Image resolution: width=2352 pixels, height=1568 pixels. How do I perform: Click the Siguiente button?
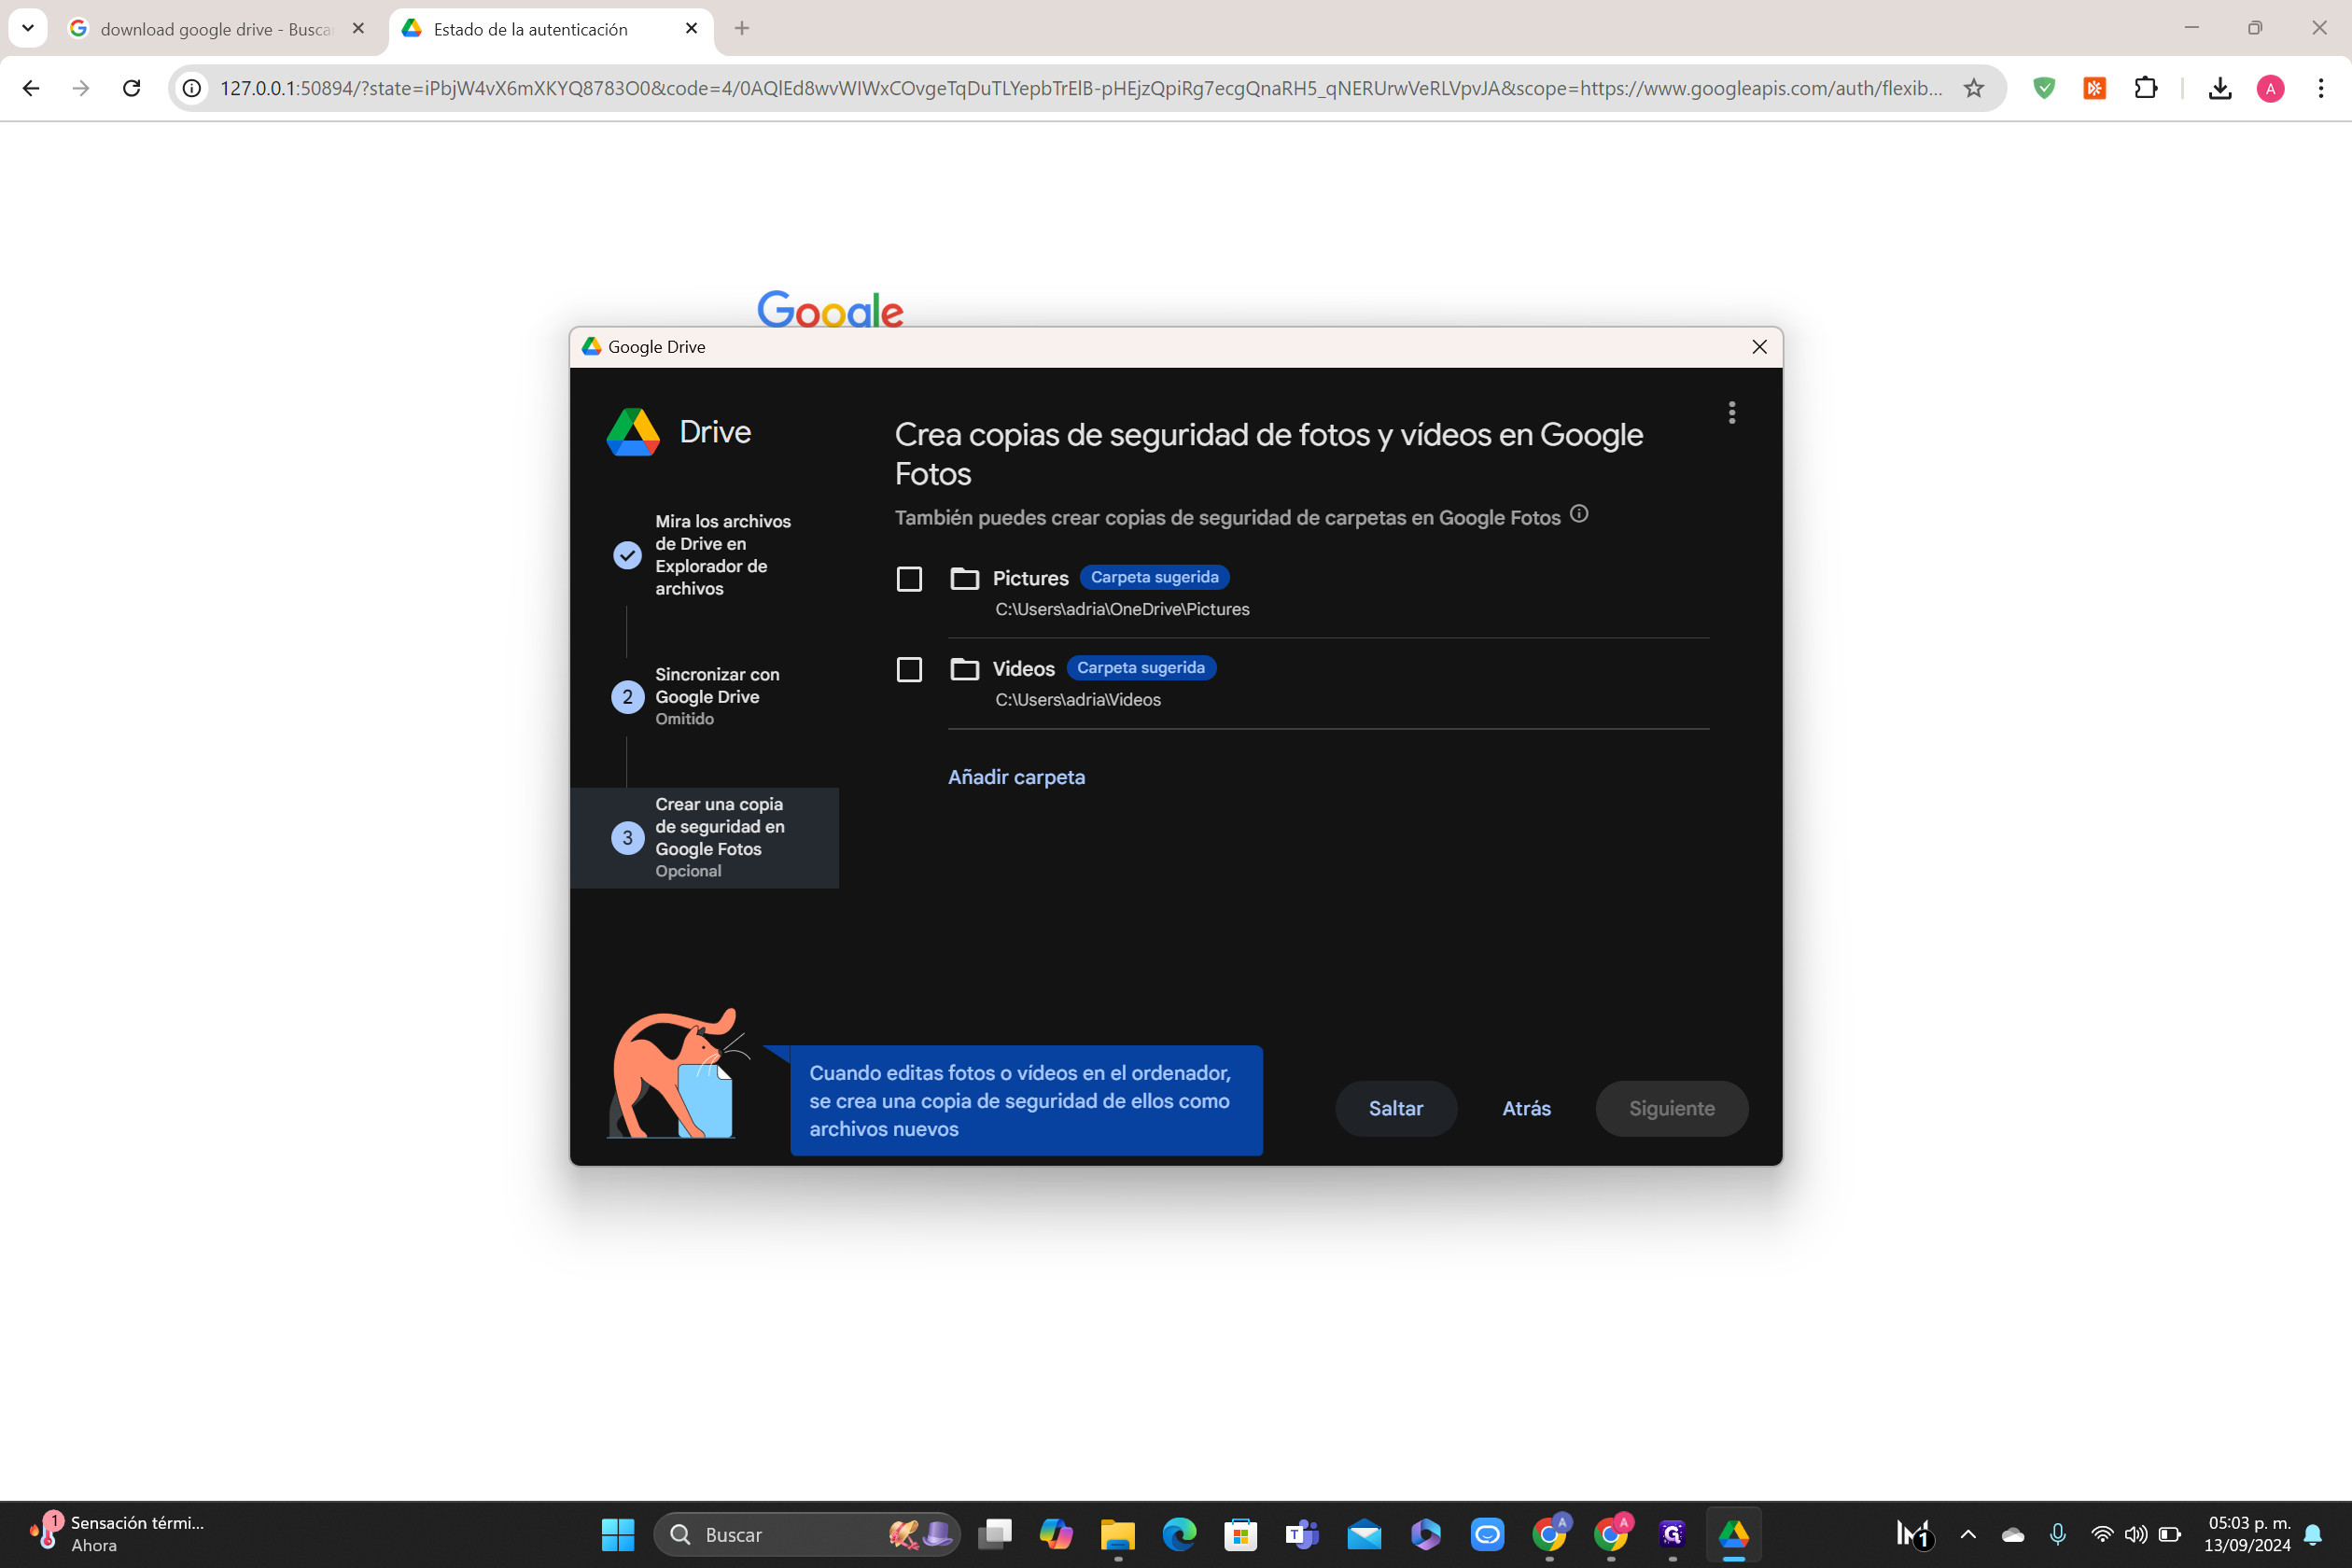coord(1672,1108)
